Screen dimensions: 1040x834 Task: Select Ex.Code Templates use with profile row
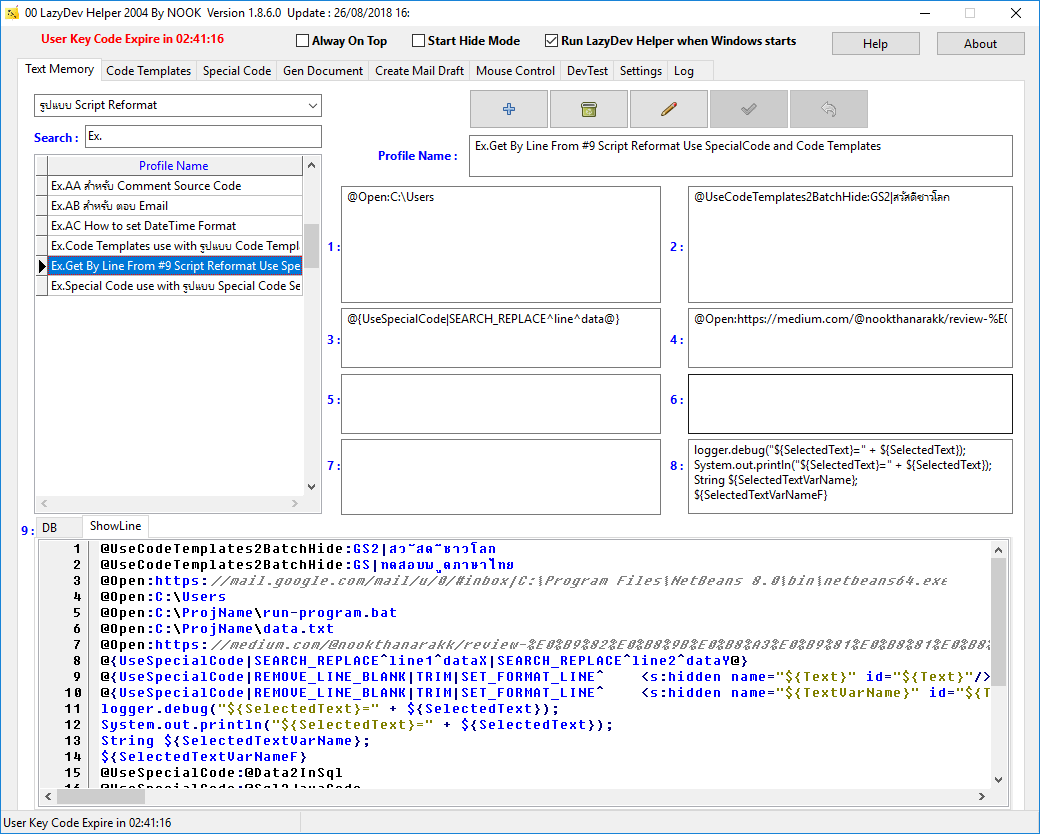tap(175, 245)
